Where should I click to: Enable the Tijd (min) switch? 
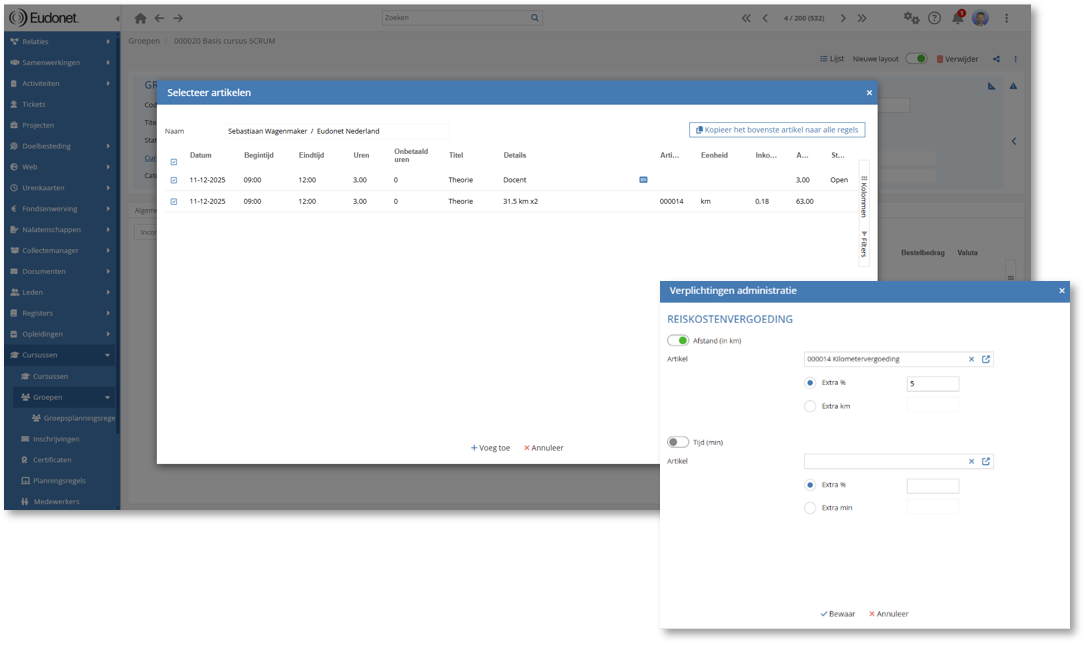coord(678,442)
